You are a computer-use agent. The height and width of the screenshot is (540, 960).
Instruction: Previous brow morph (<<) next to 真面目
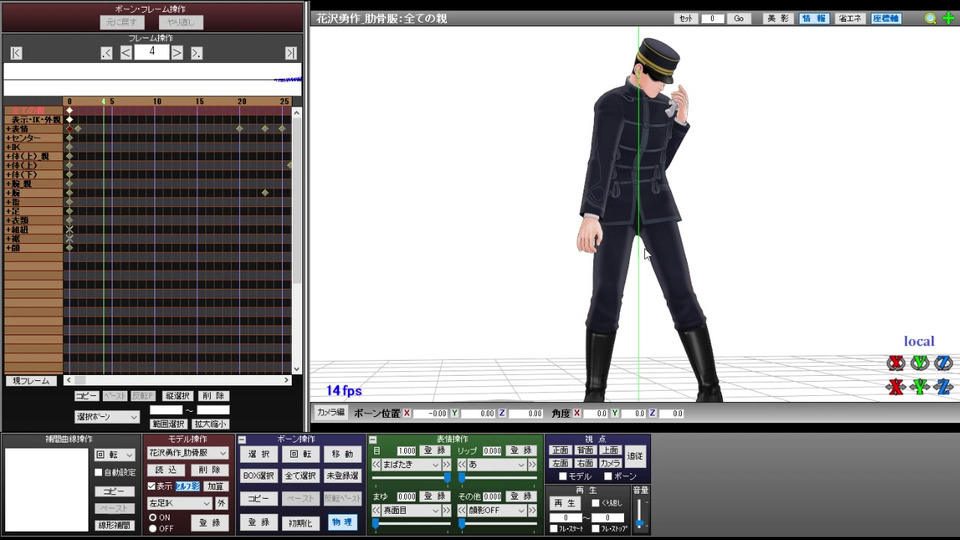tap(377, 510)
